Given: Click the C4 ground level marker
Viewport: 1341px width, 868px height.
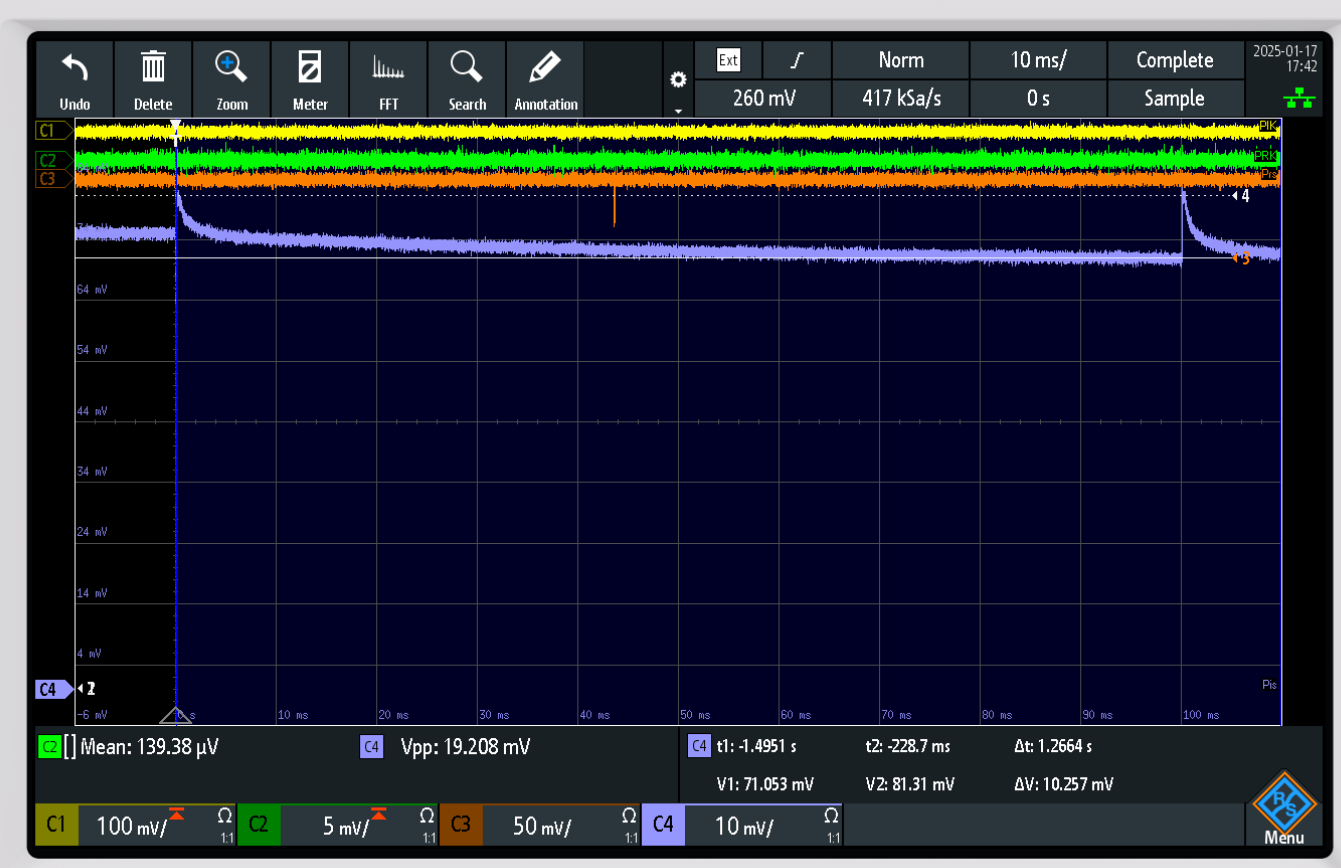Looking at the screenshot, I should tap(50, 689).
